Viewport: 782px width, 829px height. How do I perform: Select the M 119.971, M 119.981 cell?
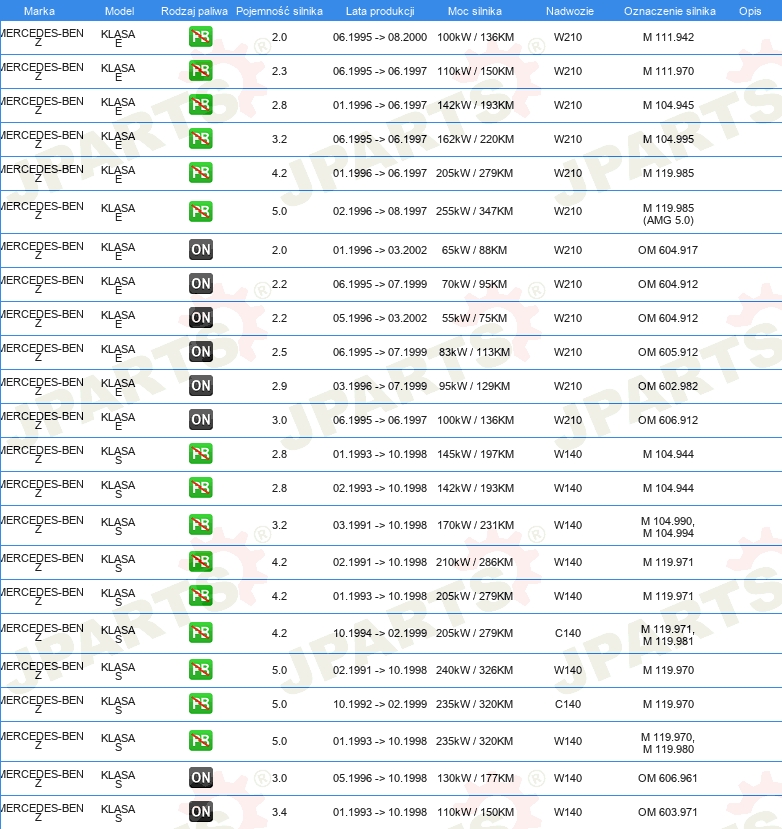pos(668,635)
